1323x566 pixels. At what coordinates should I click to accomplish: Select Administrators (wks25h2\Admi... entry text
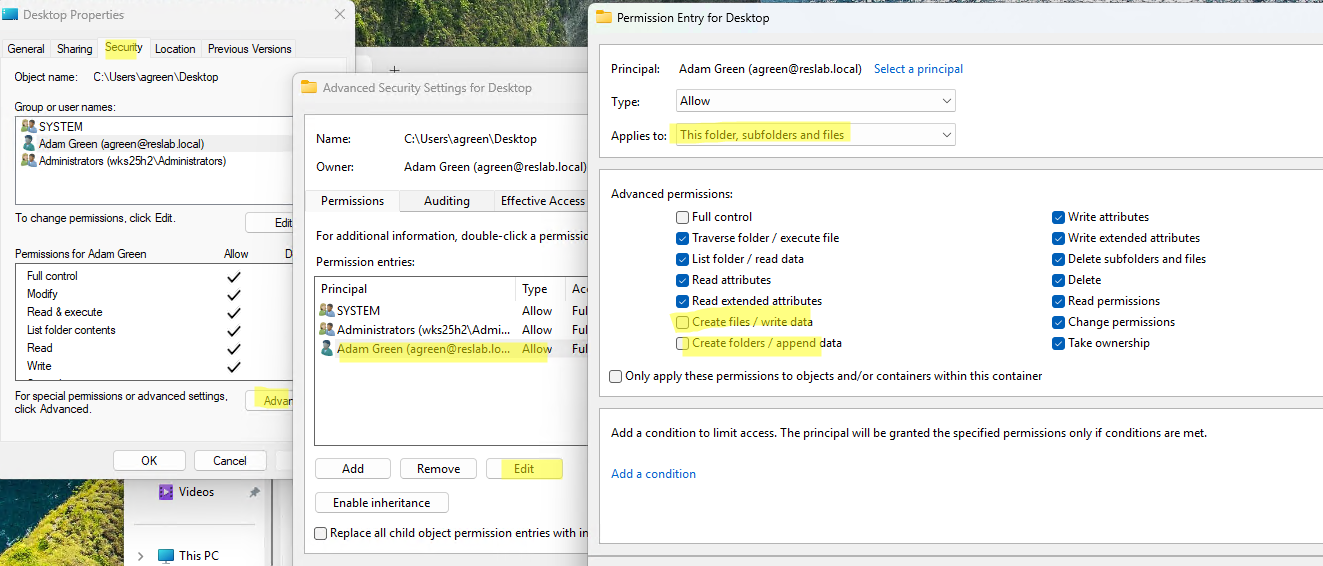[x=425, y=329]
